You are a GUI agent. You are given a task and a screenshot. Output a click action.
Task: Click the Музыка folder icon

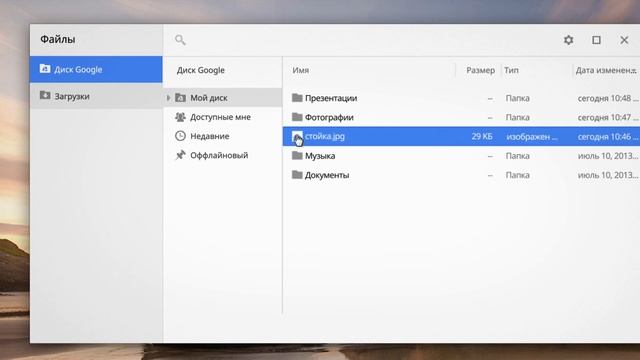tap(297, 156)
